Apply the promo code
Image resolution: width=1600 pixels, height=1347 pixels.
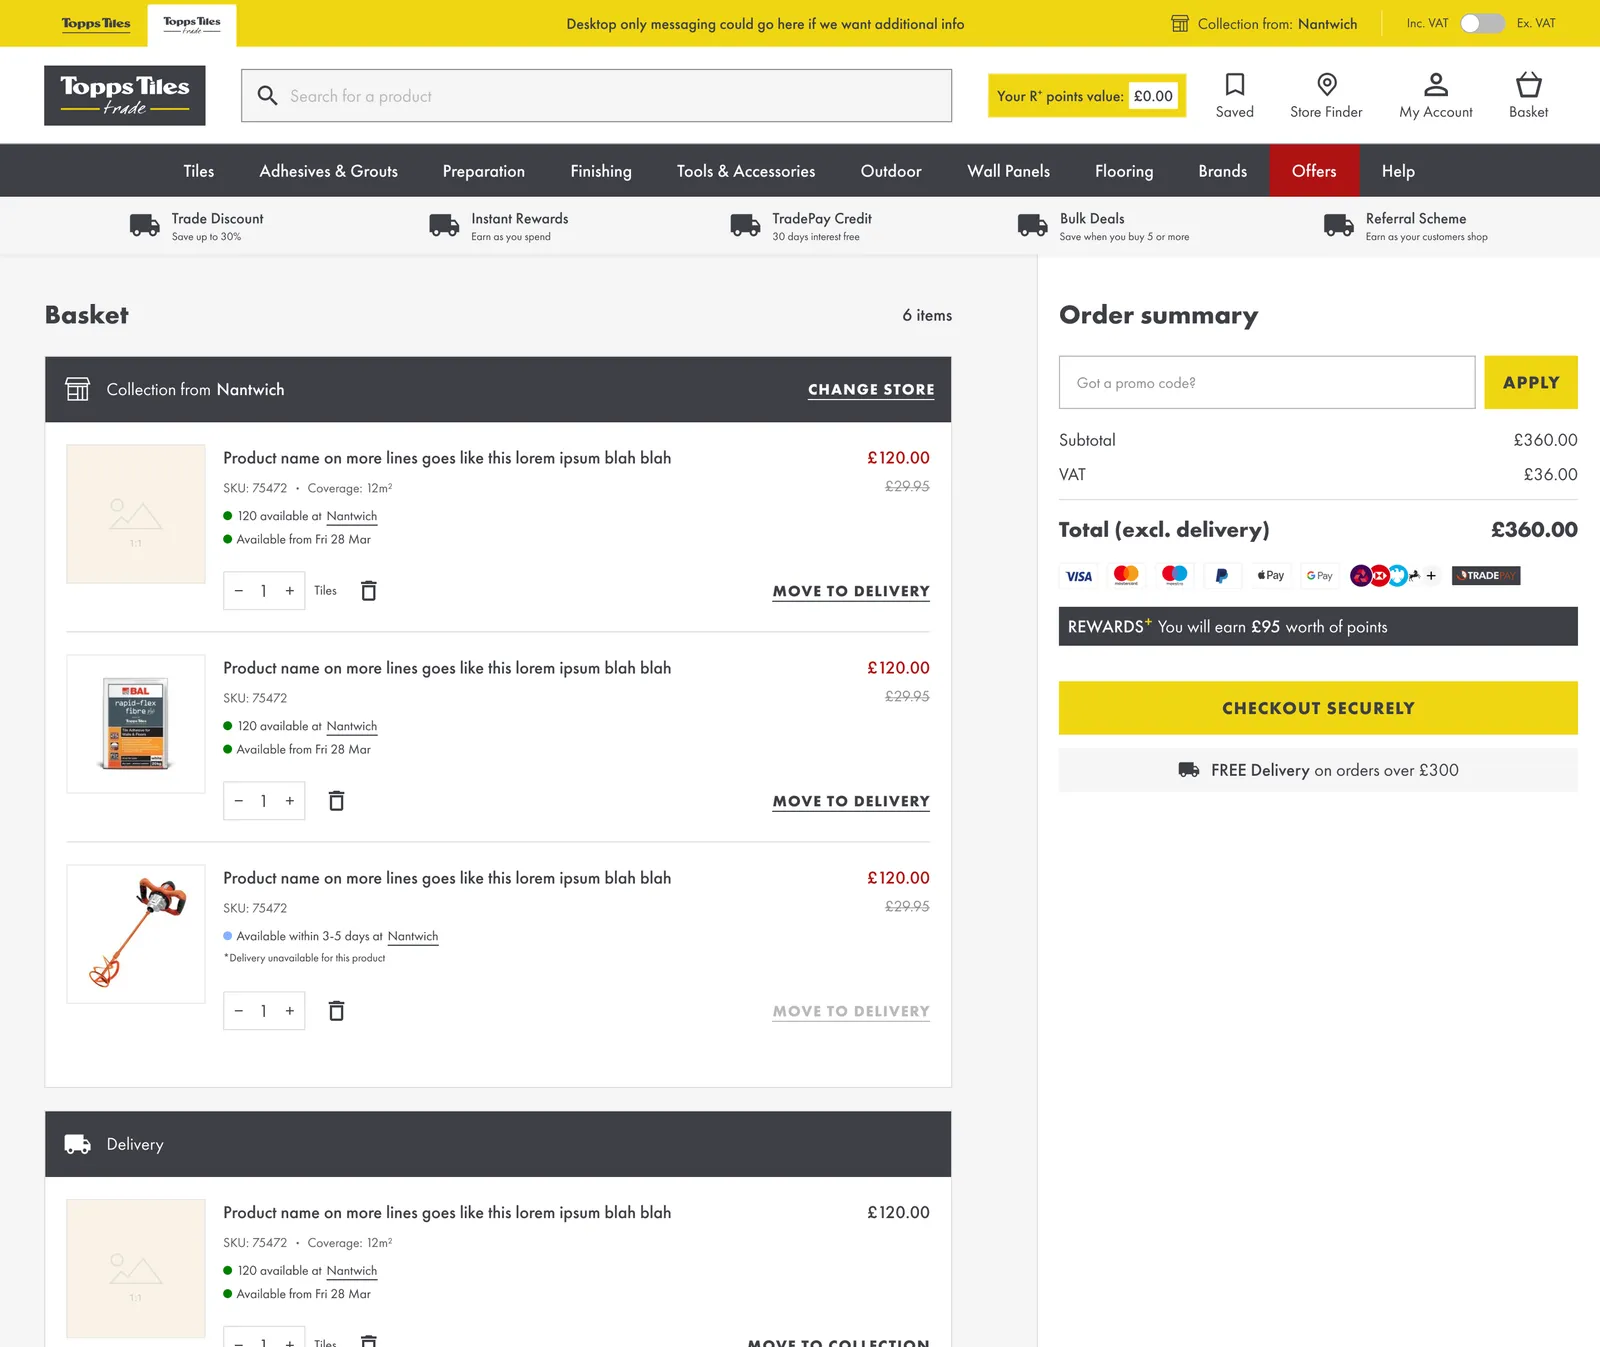click(x=1531, y=382)
